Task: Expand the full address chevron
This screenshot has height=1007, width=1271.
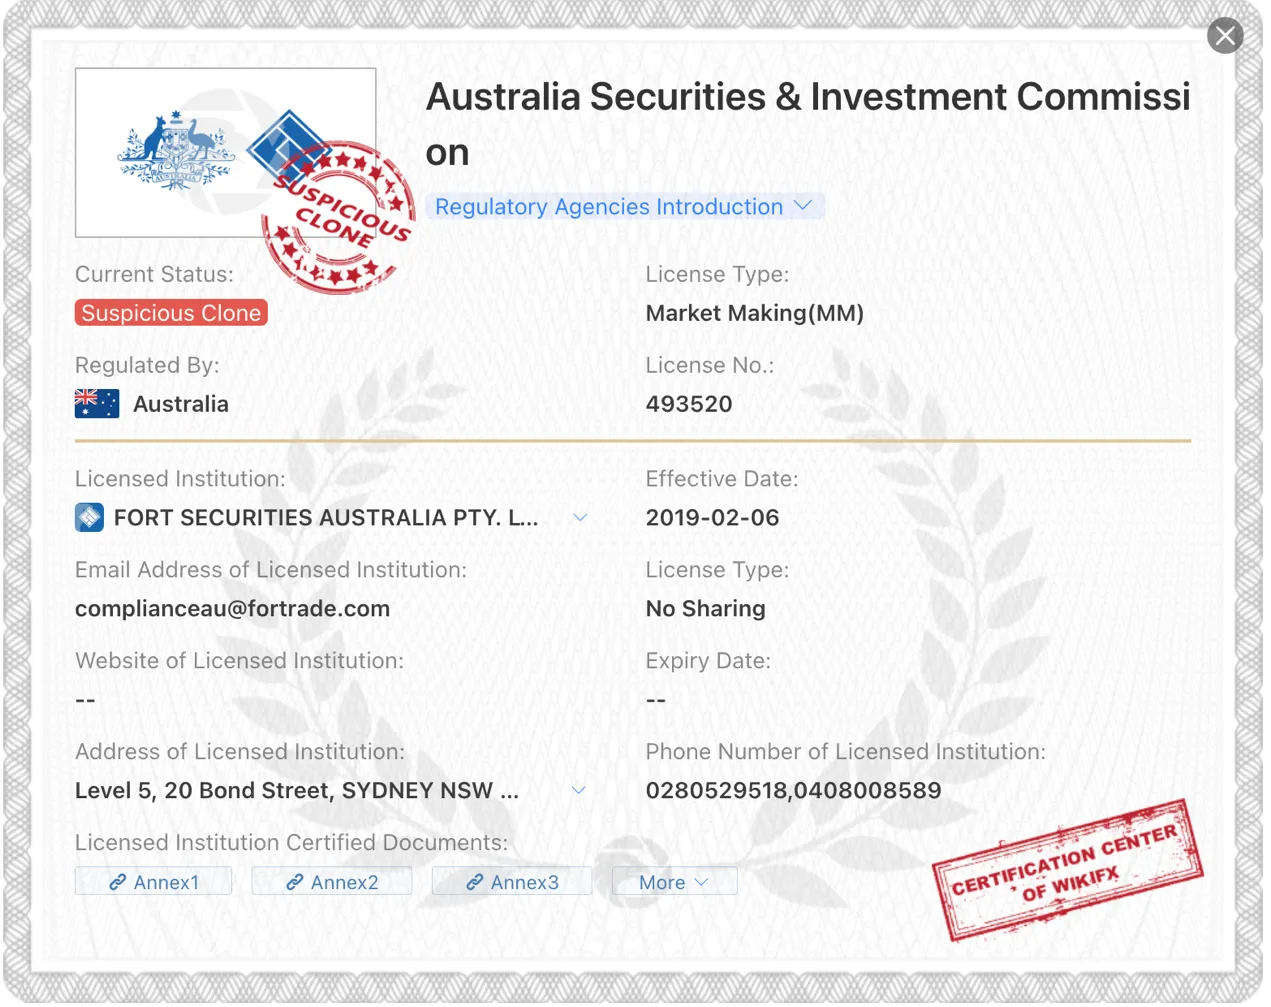Action: [579, 791]
